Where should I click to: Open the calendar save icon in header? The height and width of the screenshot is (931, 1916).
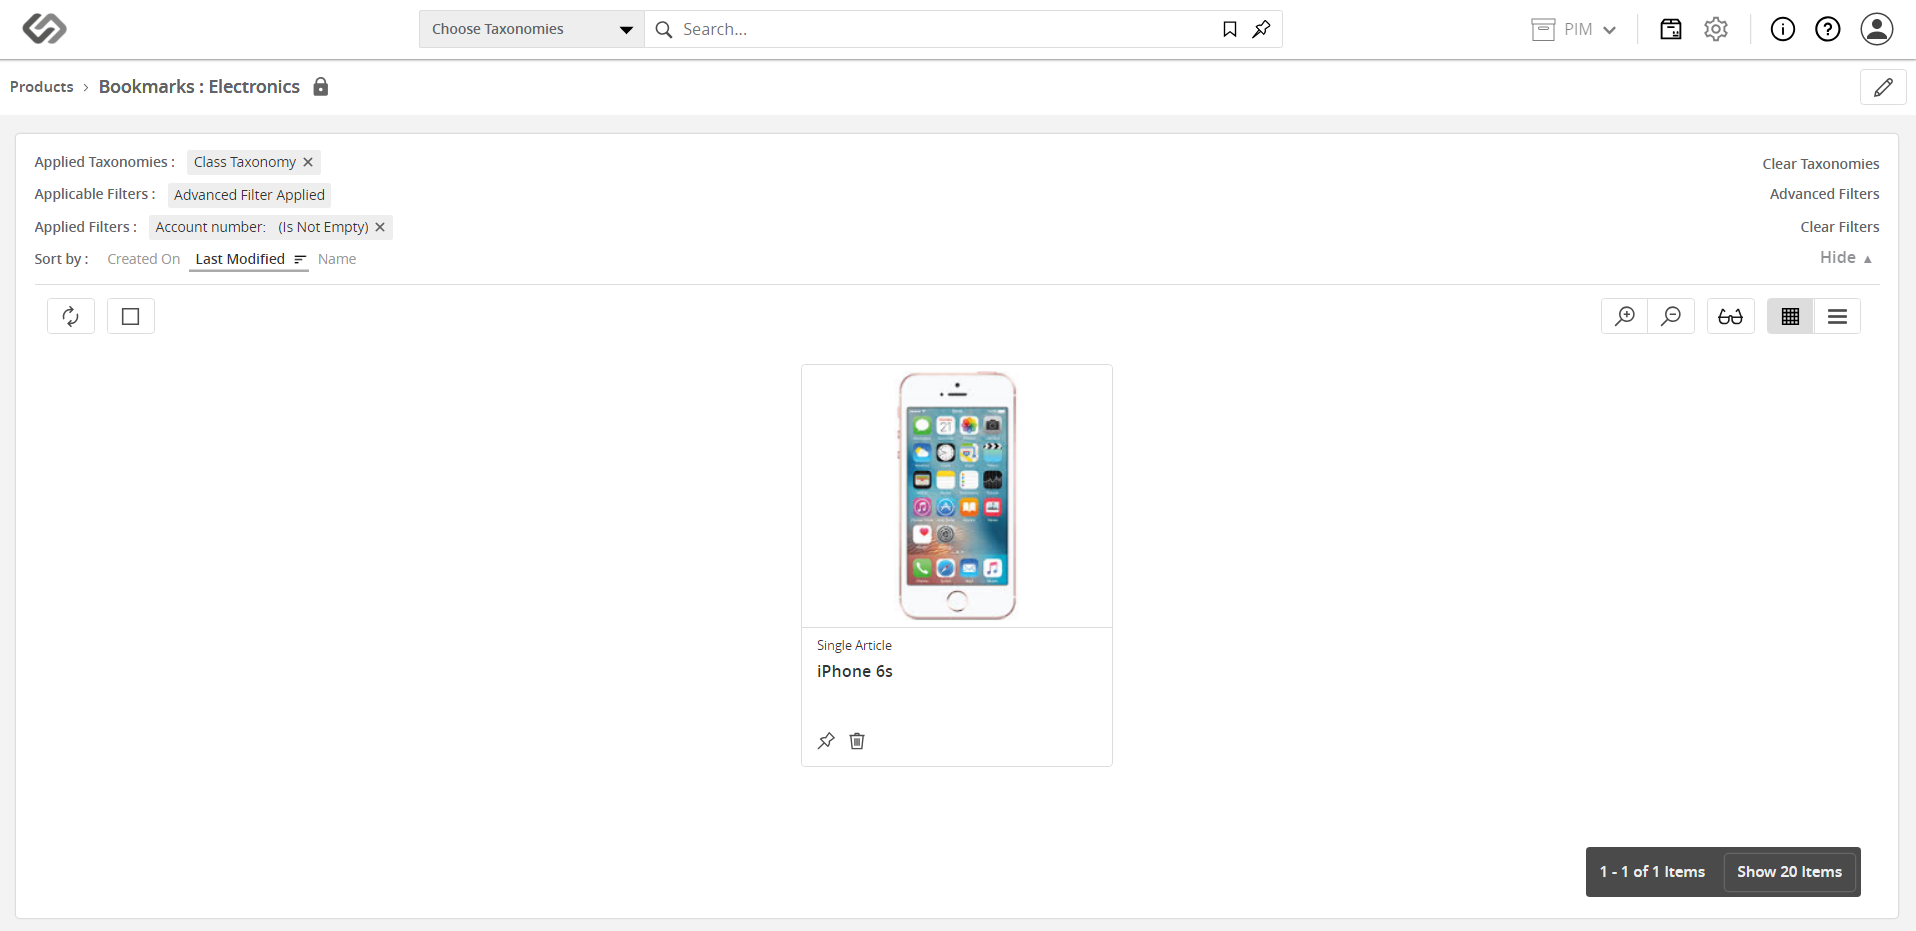[1671, 29]
